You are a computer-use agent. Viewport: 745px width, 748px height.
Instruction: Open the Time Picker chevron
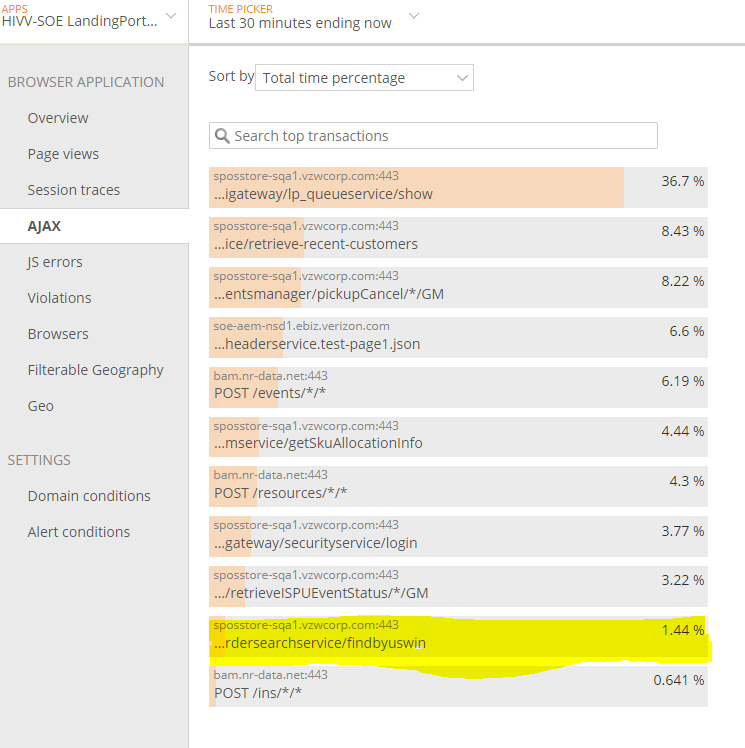click(x=414, y=16)
